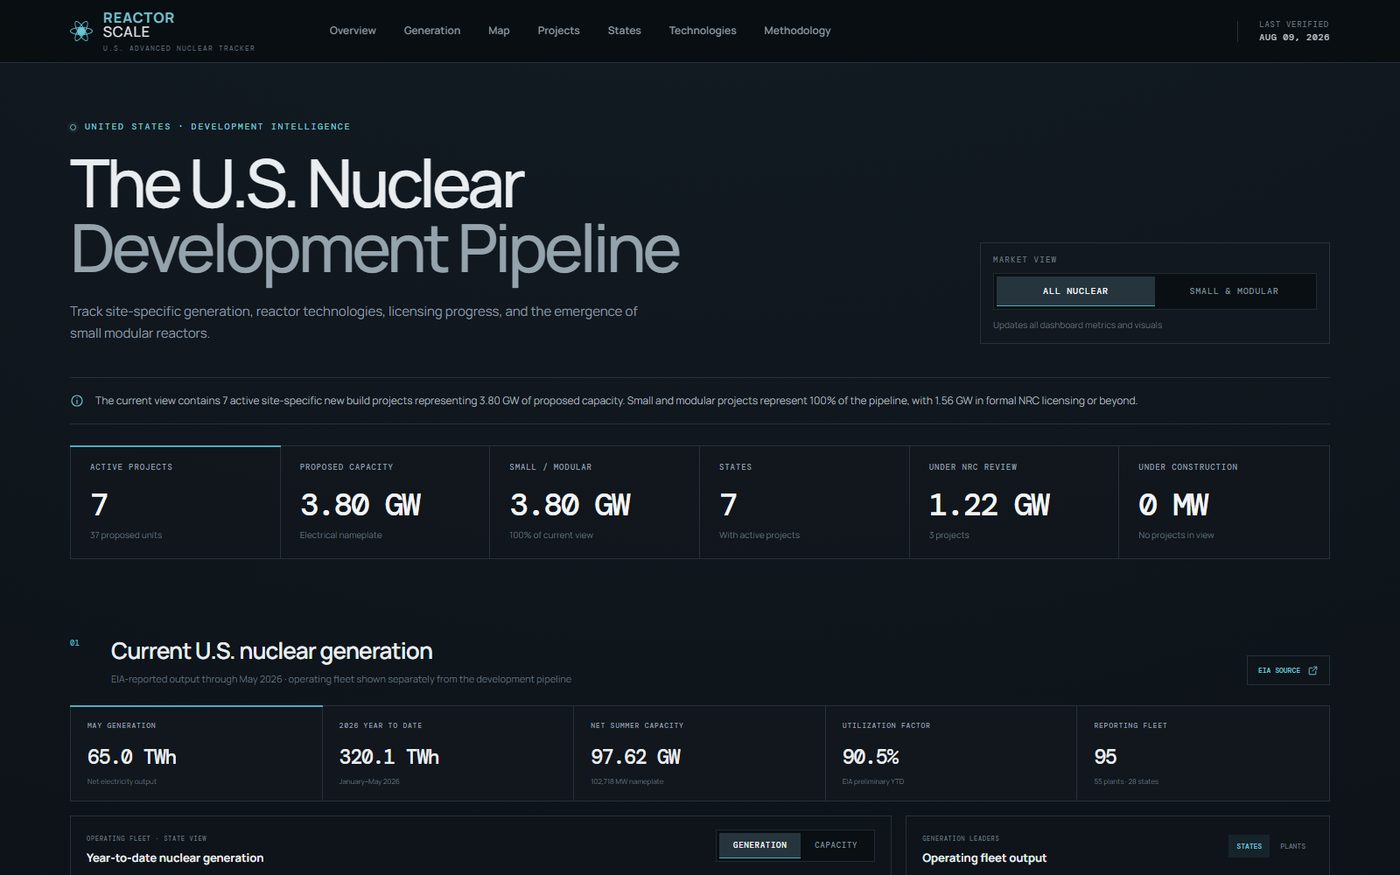Click the 'Year-to-date nuclear generation' title
The height and width of the screenshot is (875, 1400).
click(x=175, y=858)
